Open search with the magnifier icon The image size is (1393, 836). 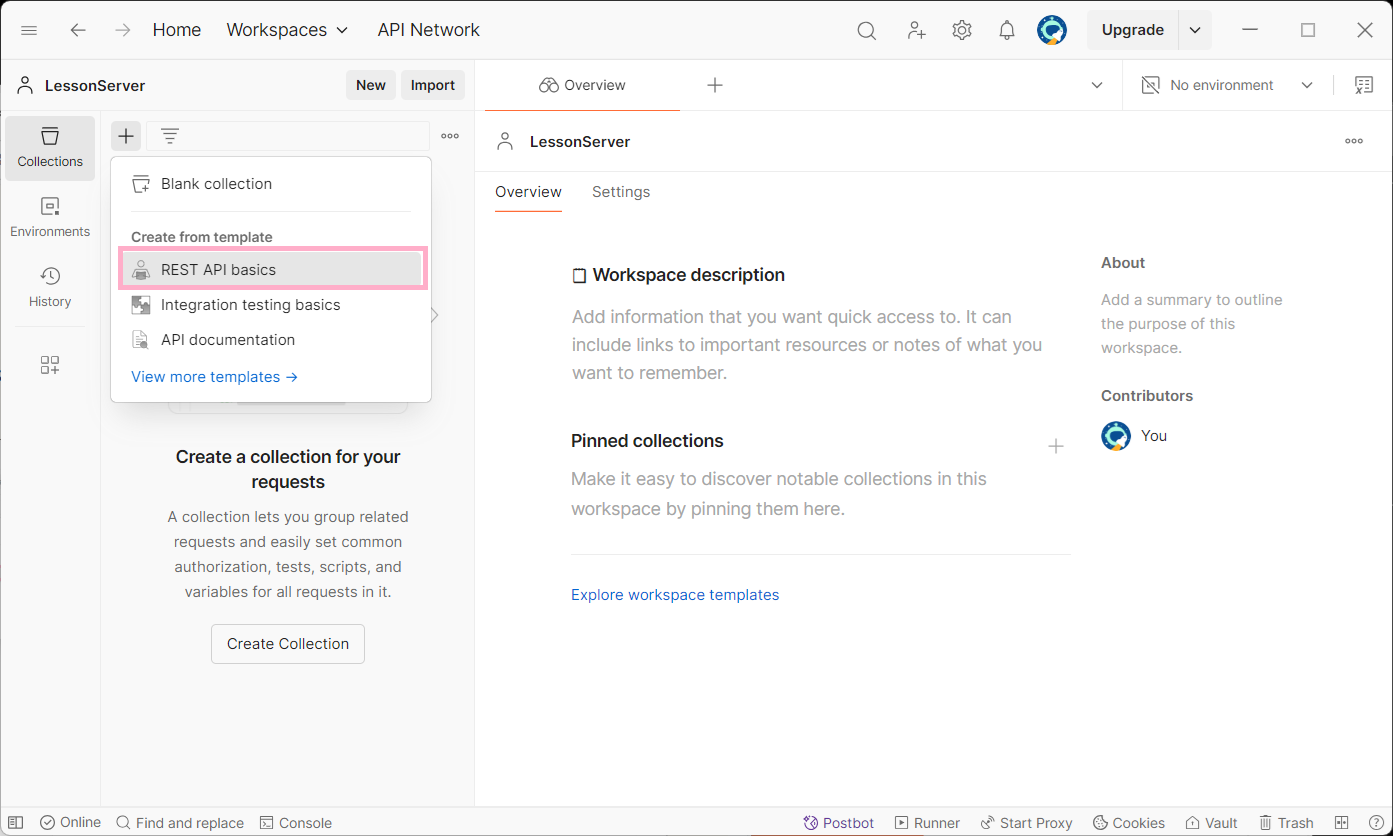pyautogui.click(x=867, y=30)
